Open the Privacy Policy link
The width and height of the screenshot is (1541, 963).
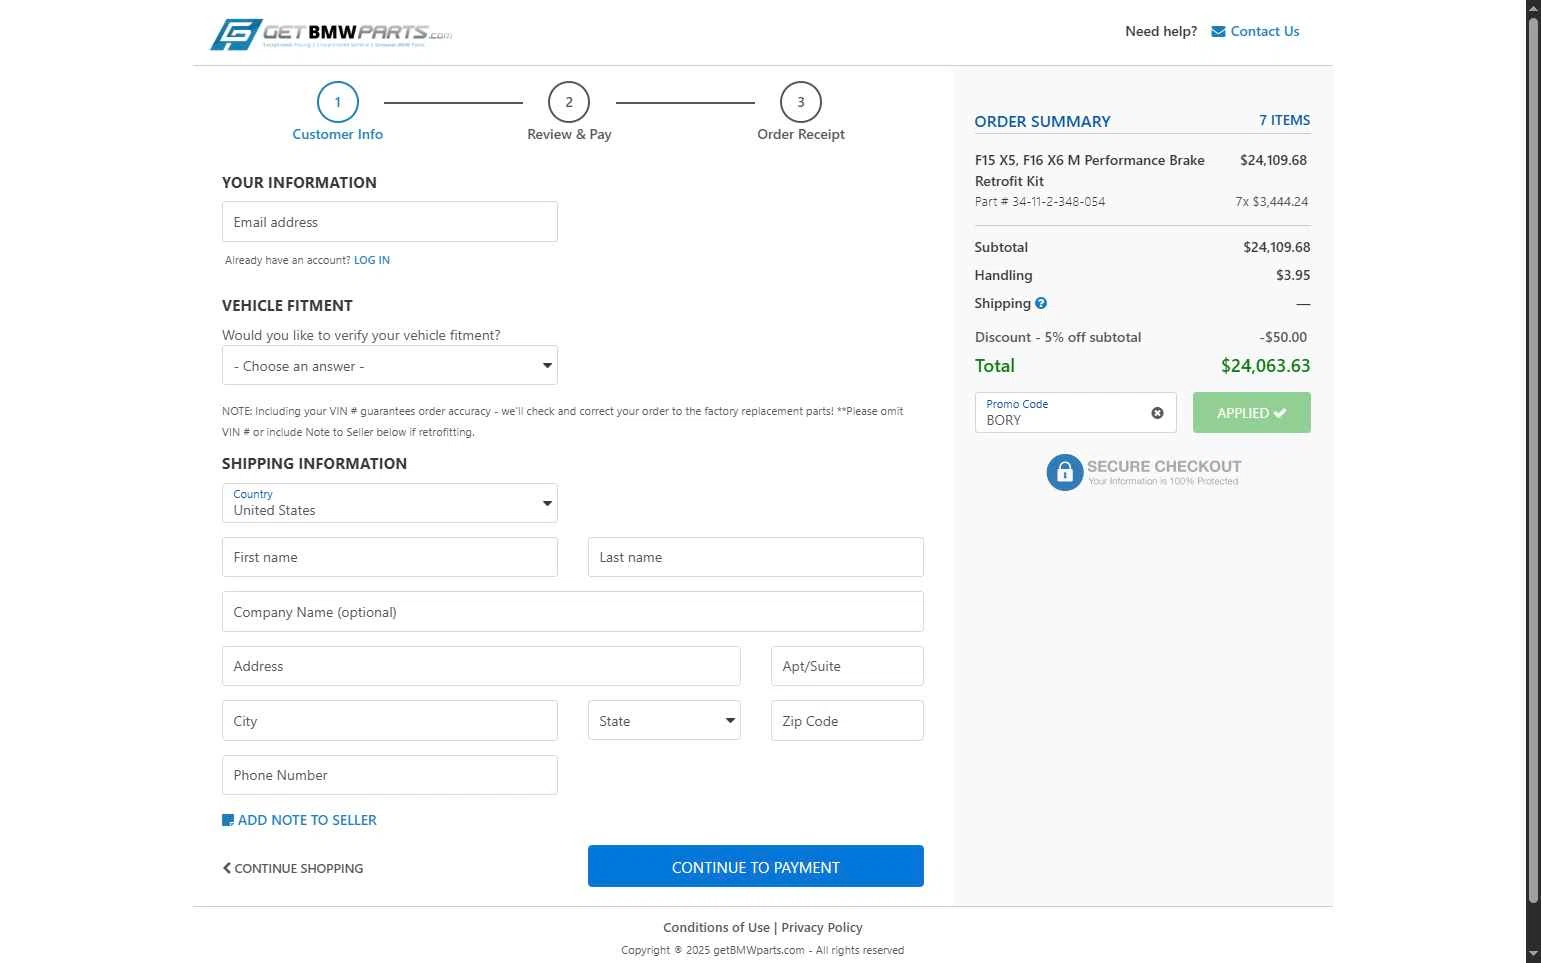click(x=821, y=928)
